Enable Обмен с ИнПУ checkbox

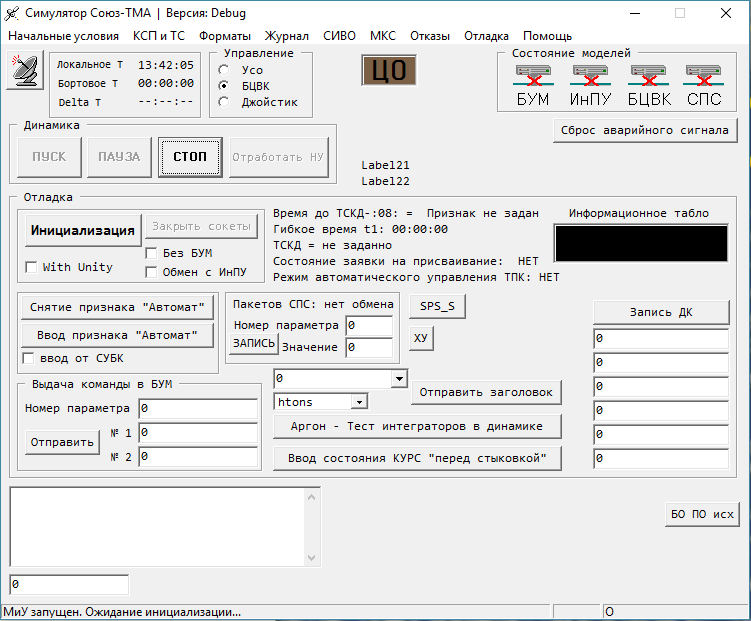(x=151, y=272)
